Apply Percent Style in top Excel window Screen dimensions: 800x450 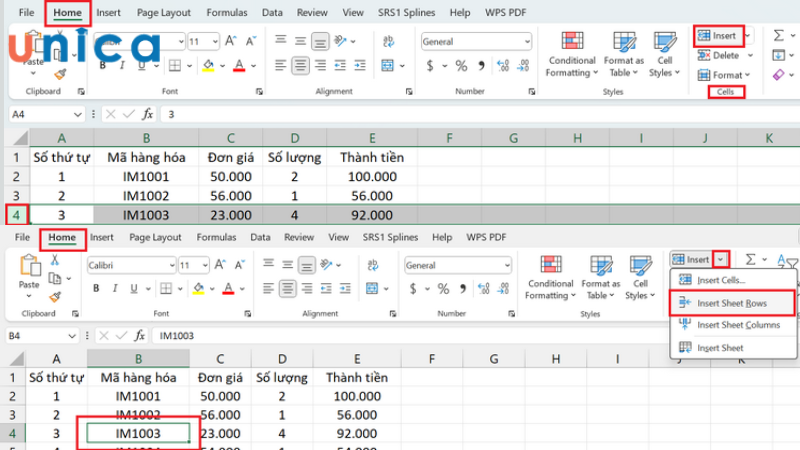coord(461,65)
